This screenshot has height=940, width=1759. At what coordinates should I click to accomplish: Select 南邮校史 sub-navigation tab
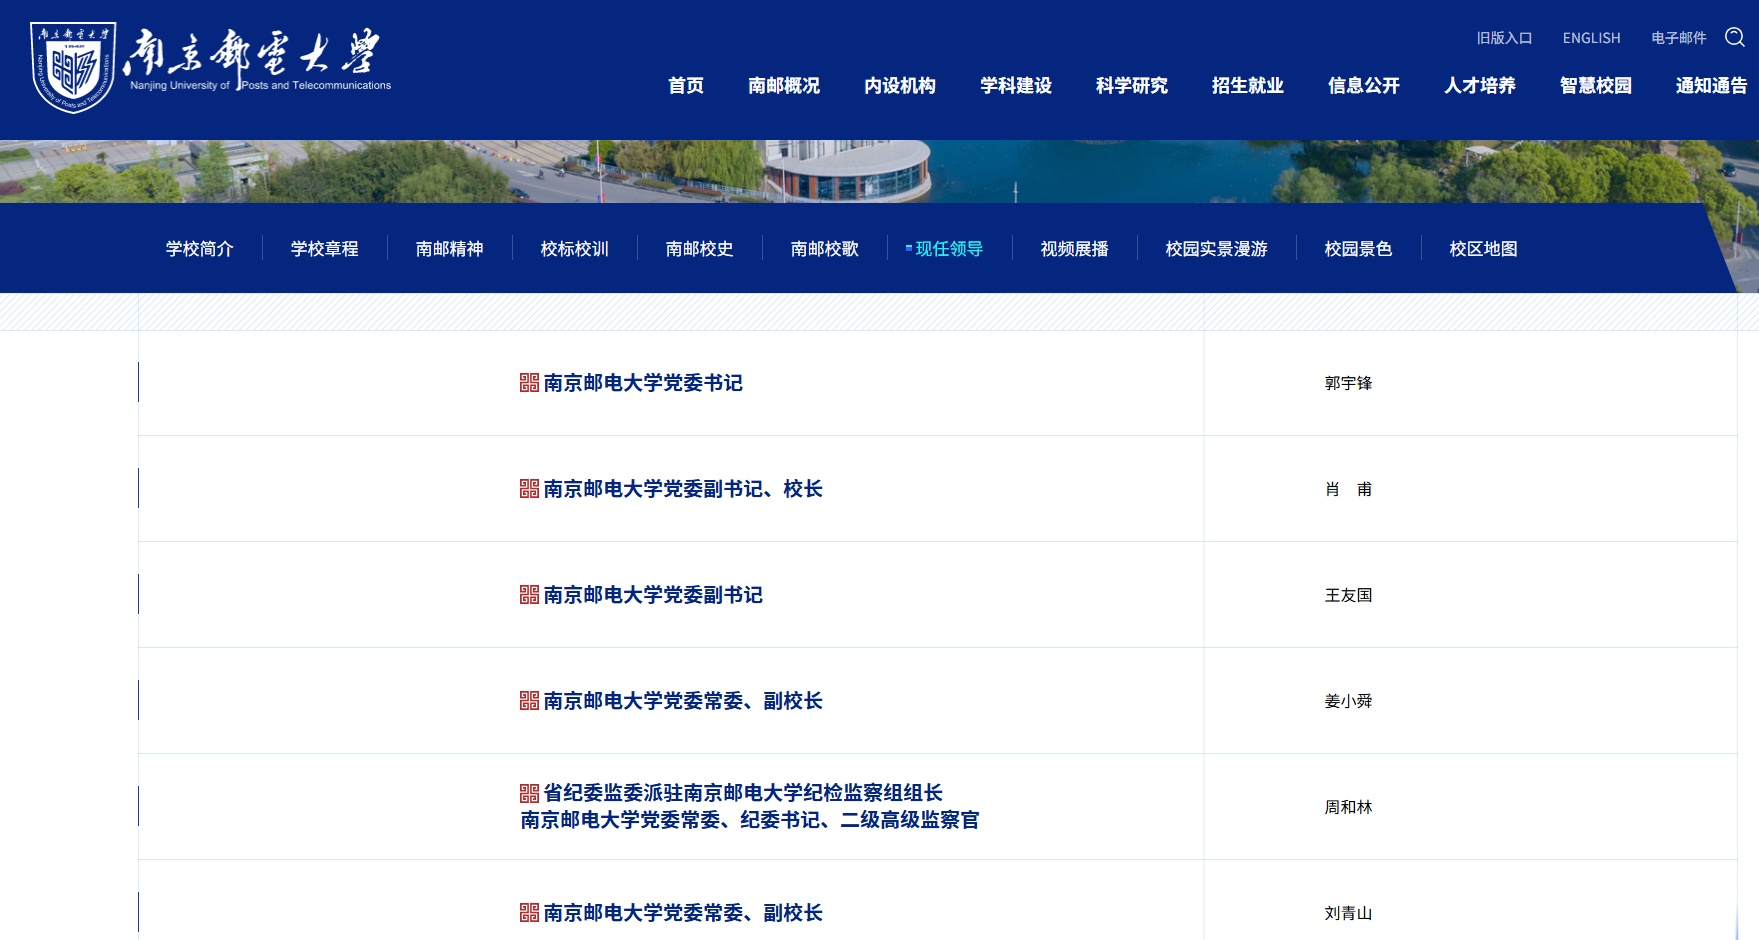700,249
